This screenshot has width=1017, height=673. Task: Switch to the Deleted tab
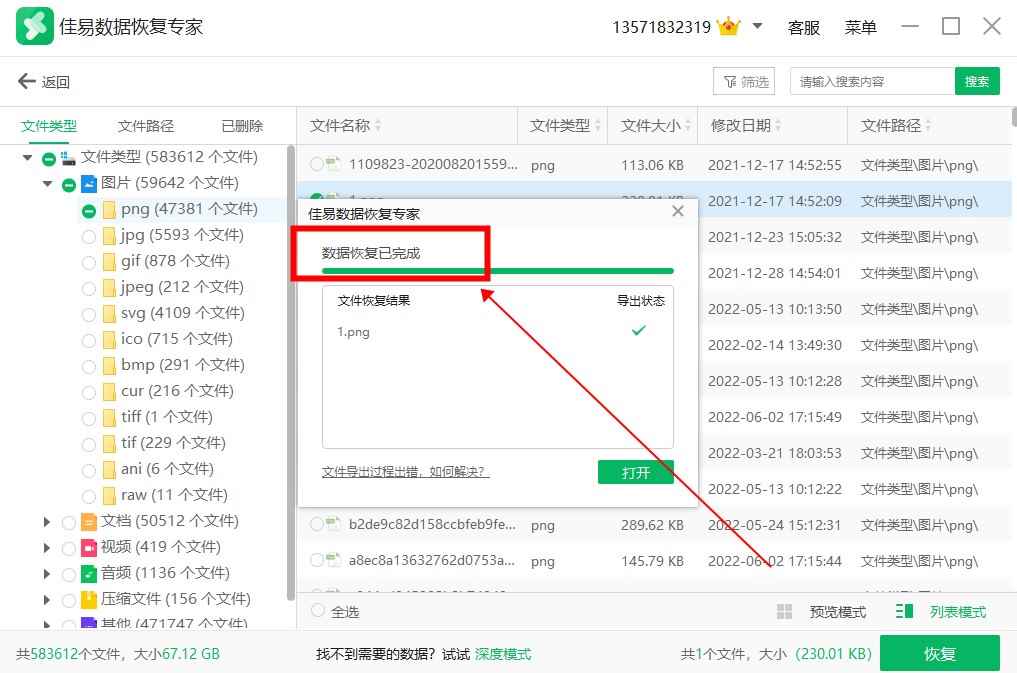(x=242, y=126)
